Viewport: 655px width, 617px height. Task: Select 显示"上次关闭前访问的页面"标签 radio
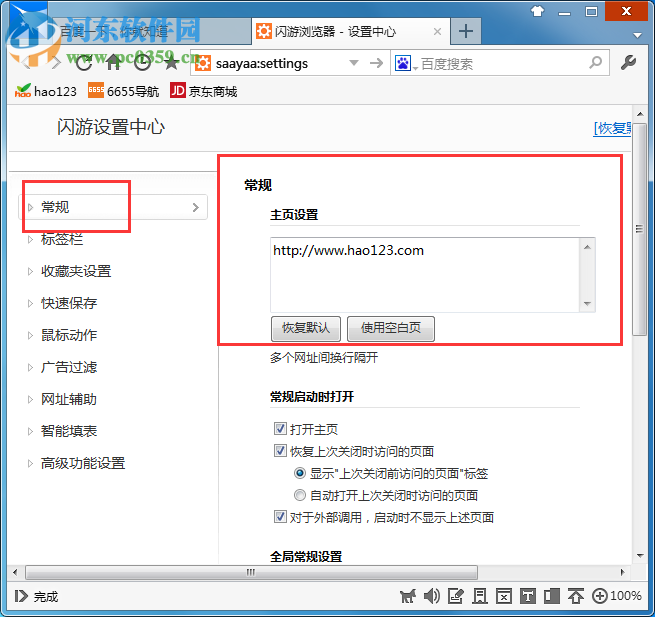pos(300,473)
